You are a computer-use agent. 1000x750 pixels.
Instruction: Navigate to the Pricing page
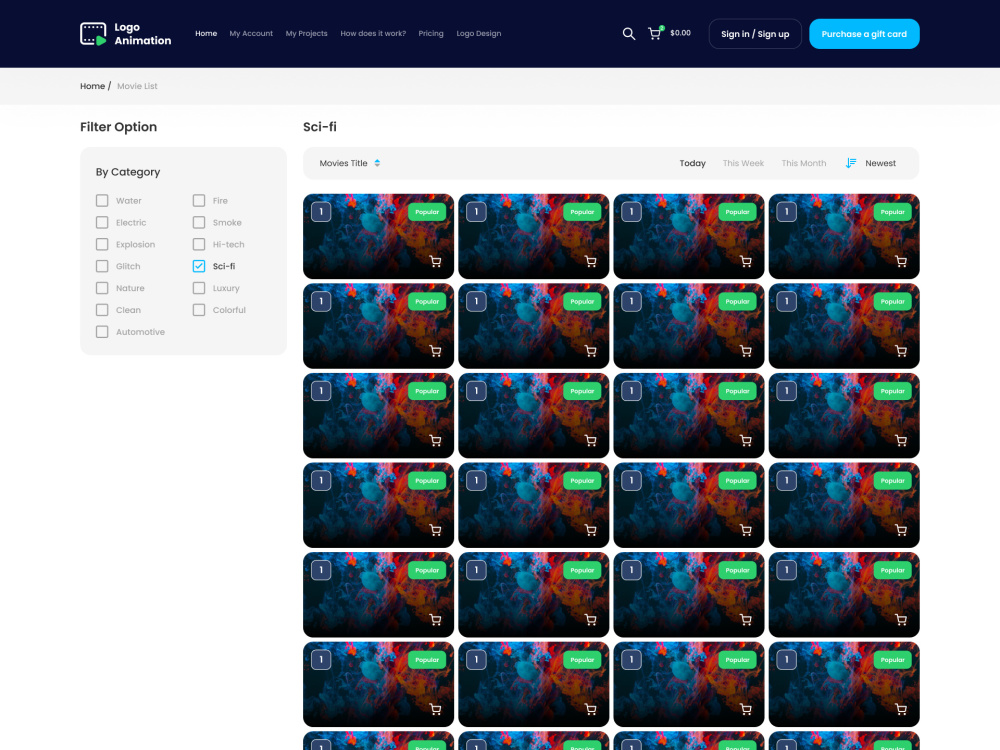(431, 34)
